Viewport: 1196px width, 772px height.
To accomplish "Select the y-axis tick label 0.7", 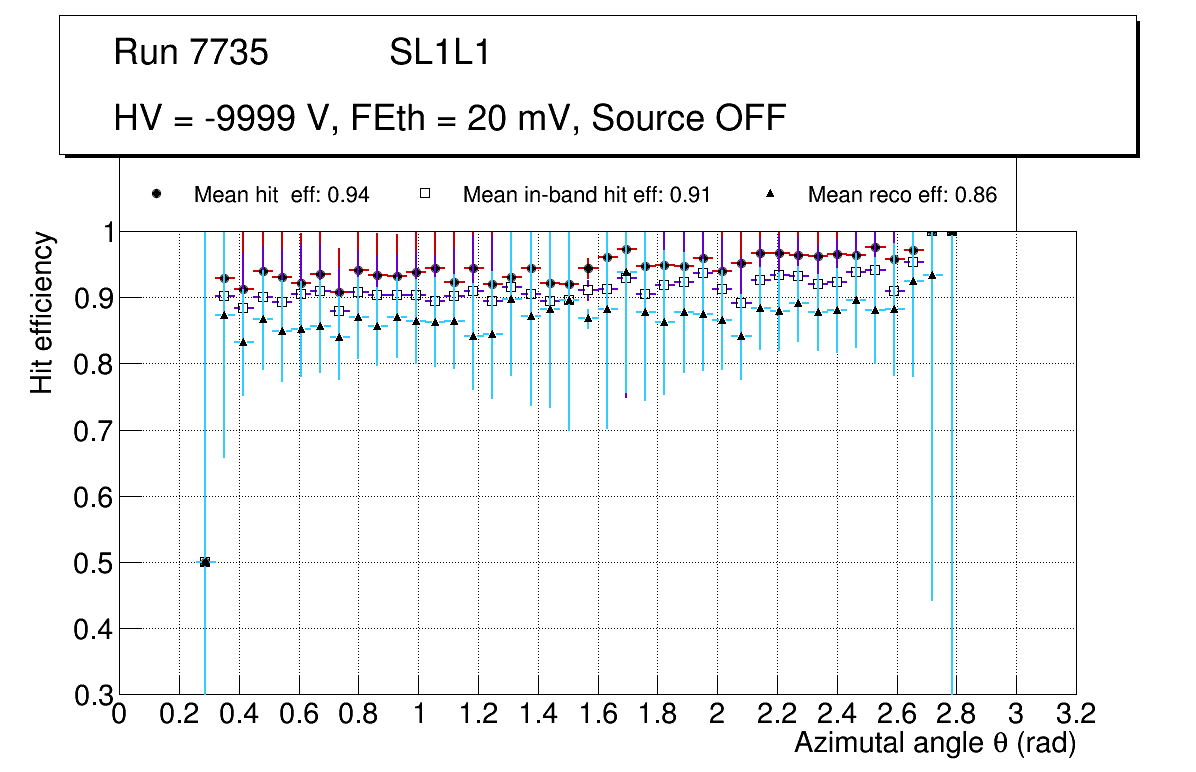I will pyautogui.click(x=92, y=430).
